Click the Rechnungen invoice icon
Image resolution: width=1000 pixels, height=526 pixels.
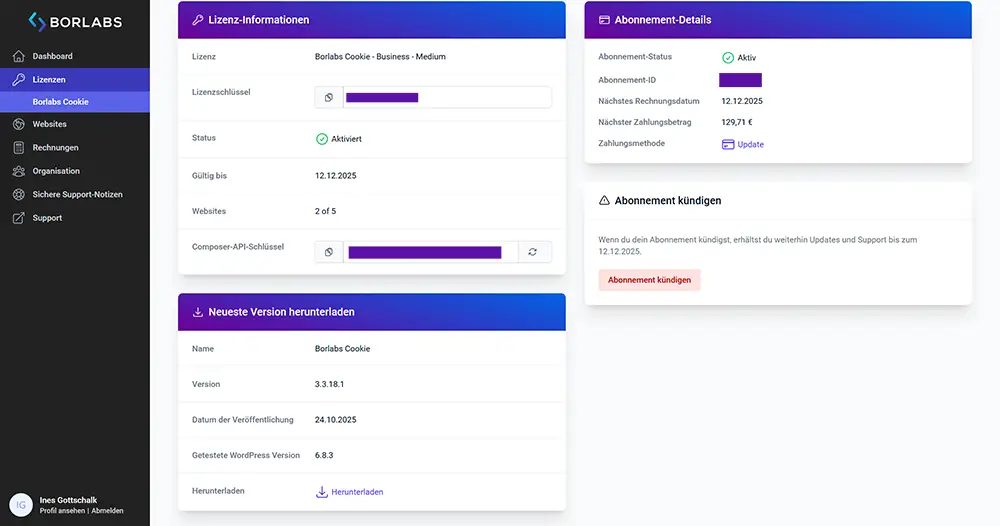[18, 148]
